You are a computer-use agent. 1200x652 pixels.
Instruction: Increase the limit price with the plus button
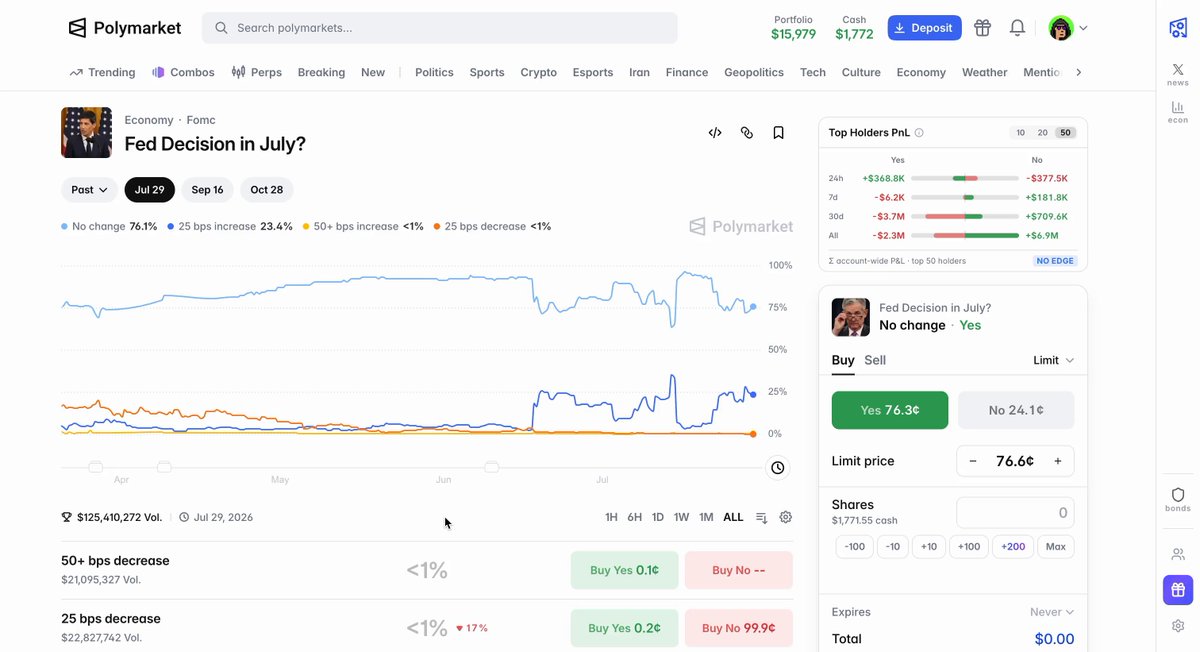pyautogui.click(x=1058, y=461)
